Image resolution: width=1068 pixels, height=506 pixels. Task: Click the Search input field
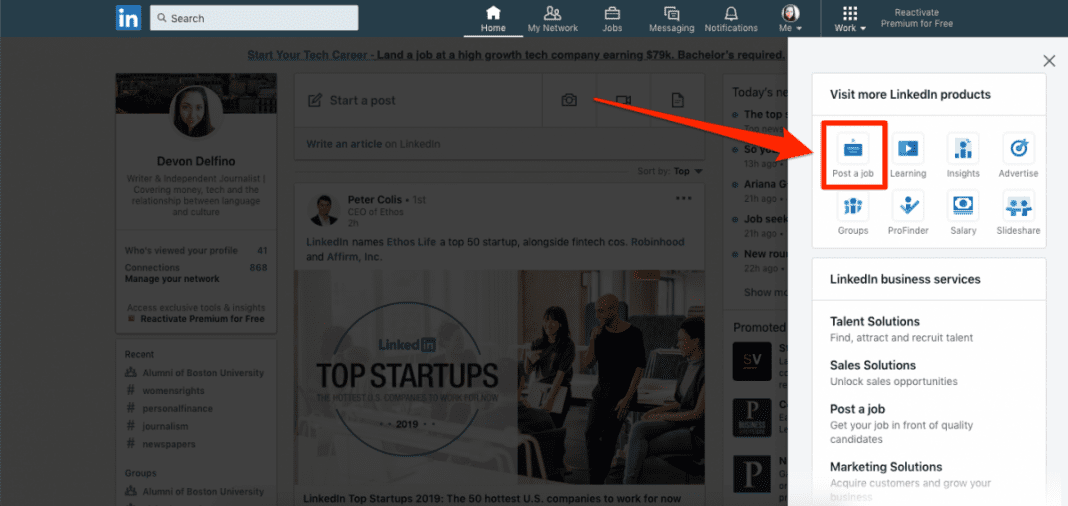click(x=254, y=18)
